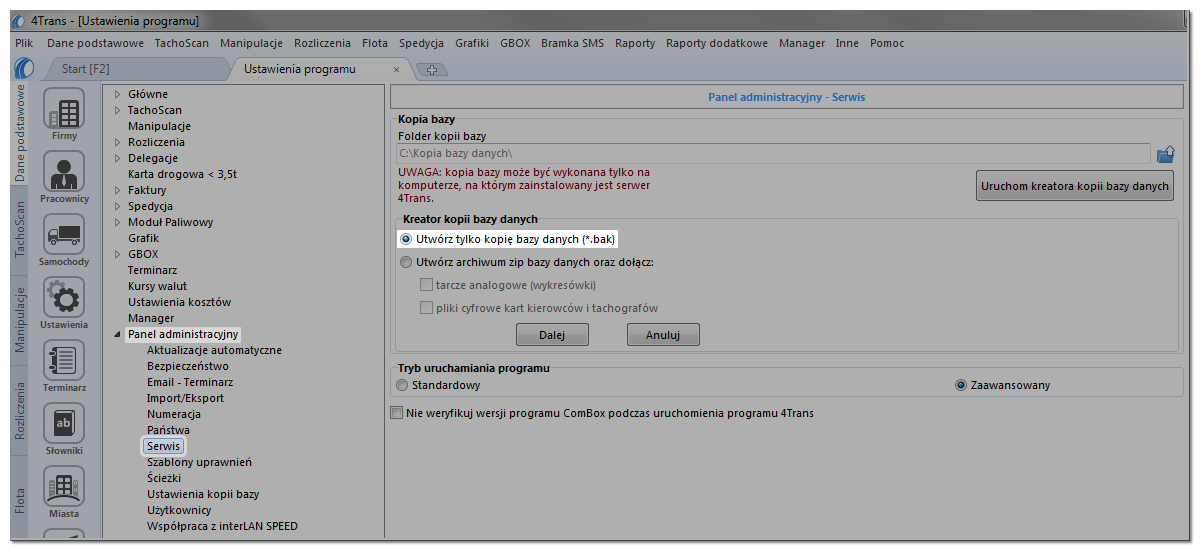This screenshot has height=551, width=1200.
Task: Switch to Manipulacje vertical side tab
Action: pos(20,320)
